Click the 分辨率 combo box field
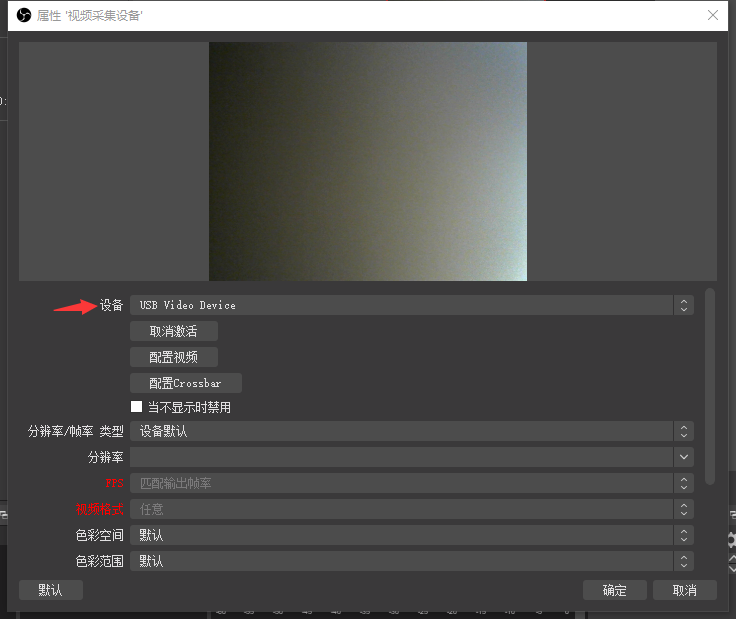Image resolution: width=736 pixels, height=619 pixels. point(400,457)
